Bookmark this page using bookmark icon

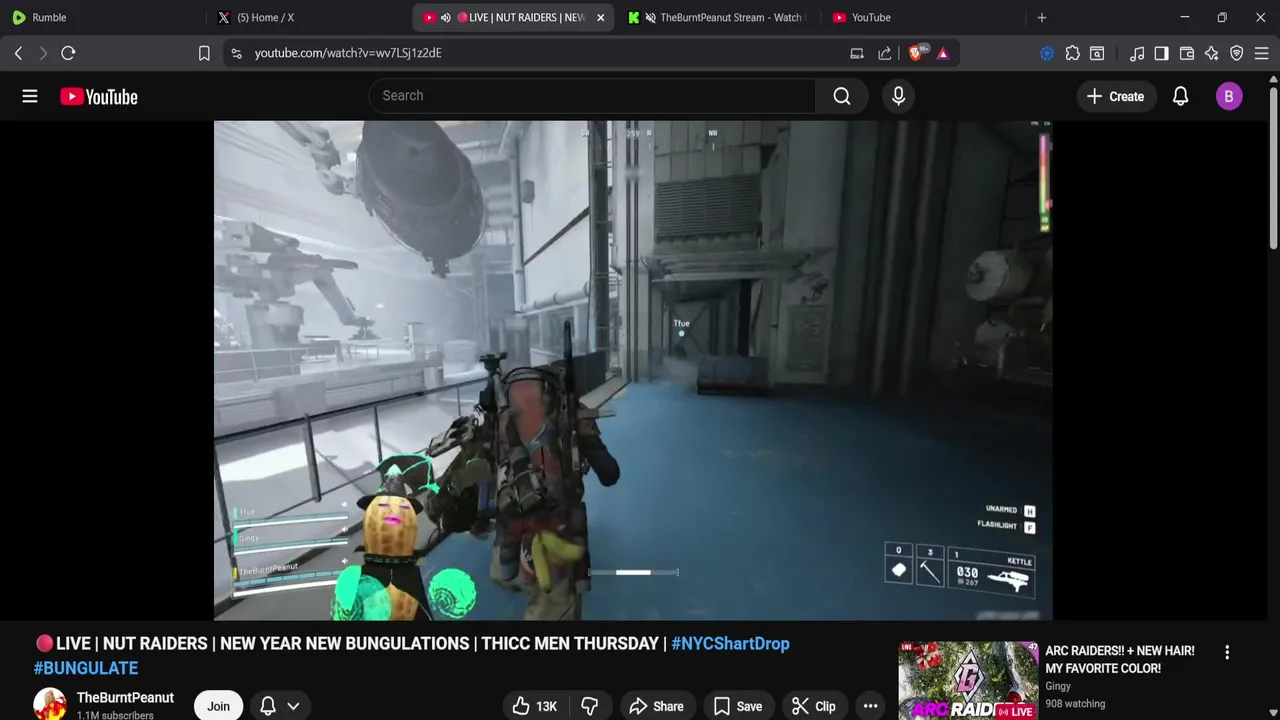[204, 53]
